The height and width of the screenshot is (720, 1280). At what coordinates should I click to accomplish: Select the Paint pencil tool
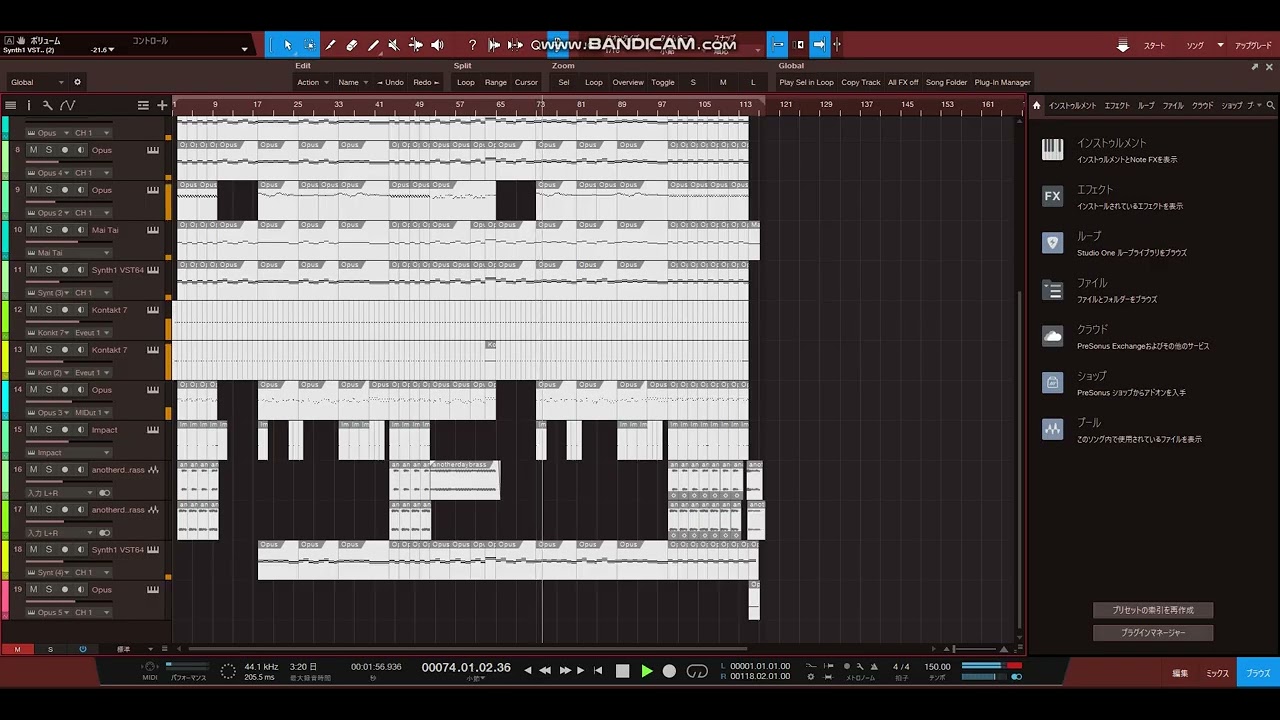point(373,45)
